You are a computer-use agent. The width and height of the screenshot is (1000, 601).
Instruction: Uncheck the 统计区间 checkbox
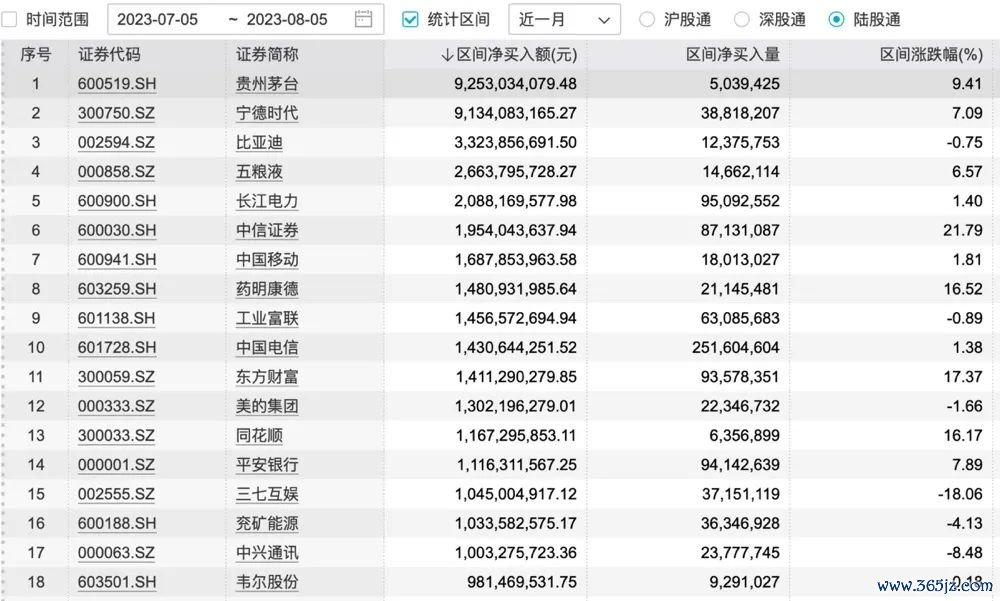410,19
